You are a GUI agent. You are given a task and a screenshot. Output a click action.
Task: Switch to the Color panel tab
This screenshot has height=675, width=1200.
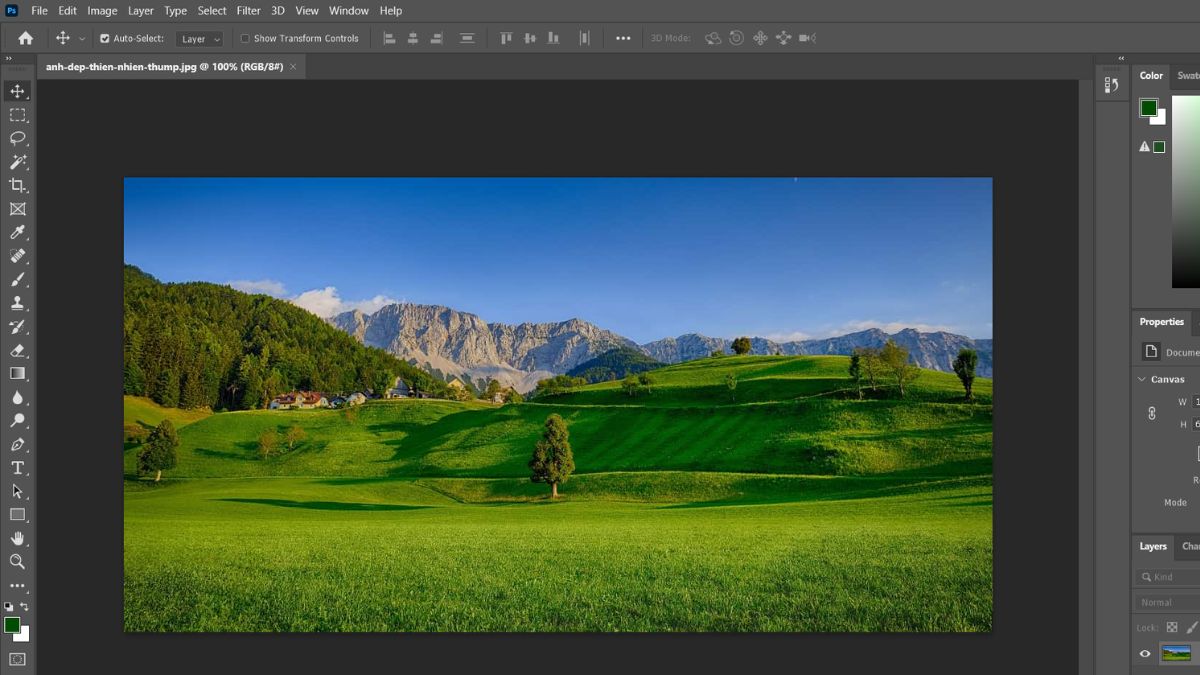(x=1151, y=75)
